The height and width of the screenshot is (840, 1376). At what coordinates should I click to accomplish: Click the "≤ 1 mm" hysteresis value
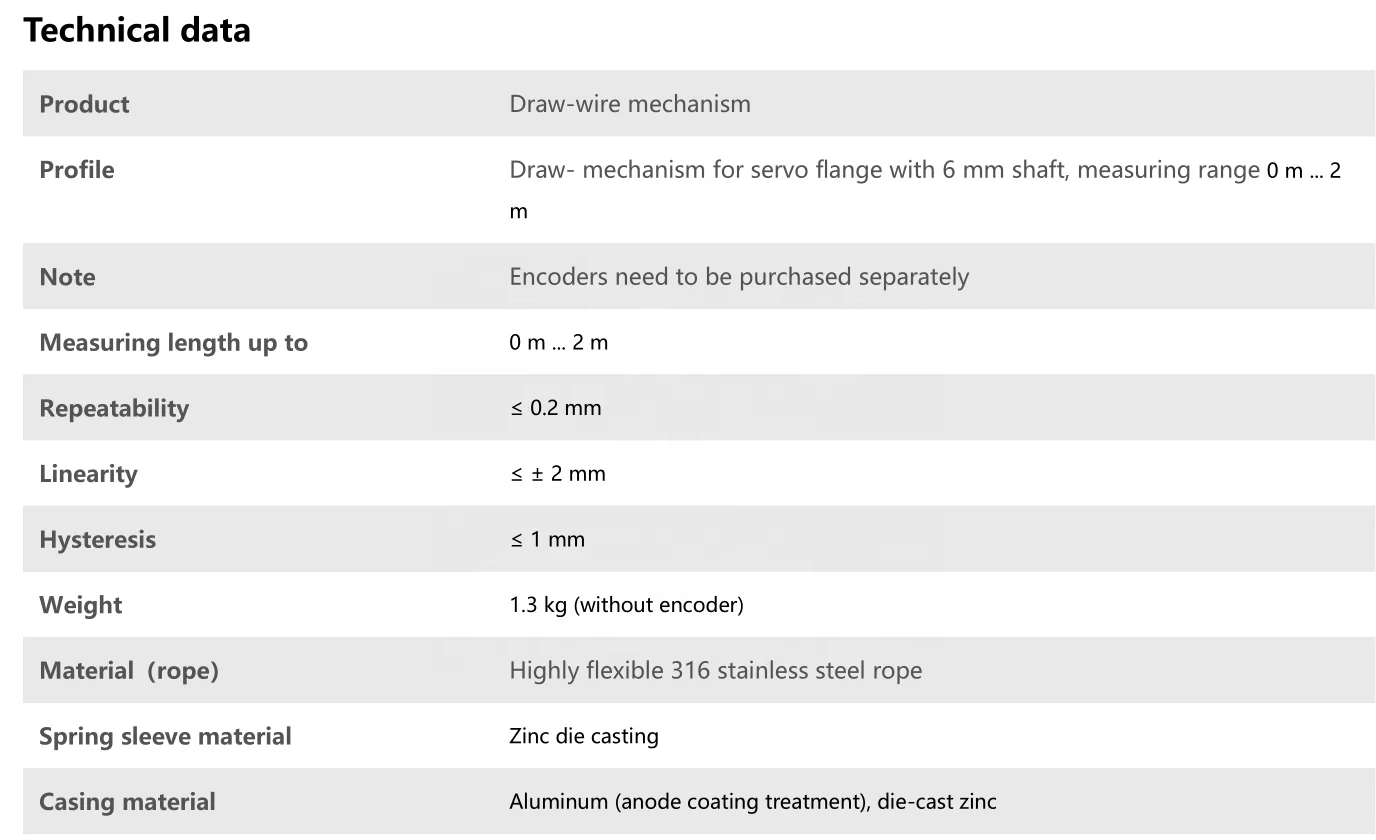(547, 540)
